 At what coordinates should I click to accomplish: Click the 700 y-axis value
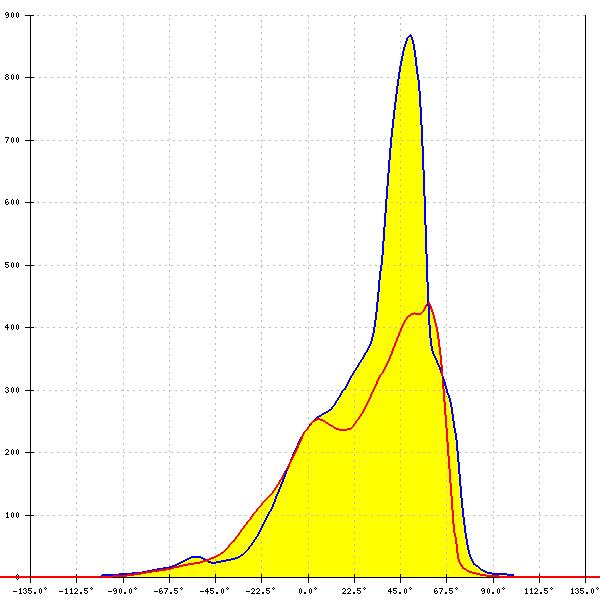click(x=12, y=140)
